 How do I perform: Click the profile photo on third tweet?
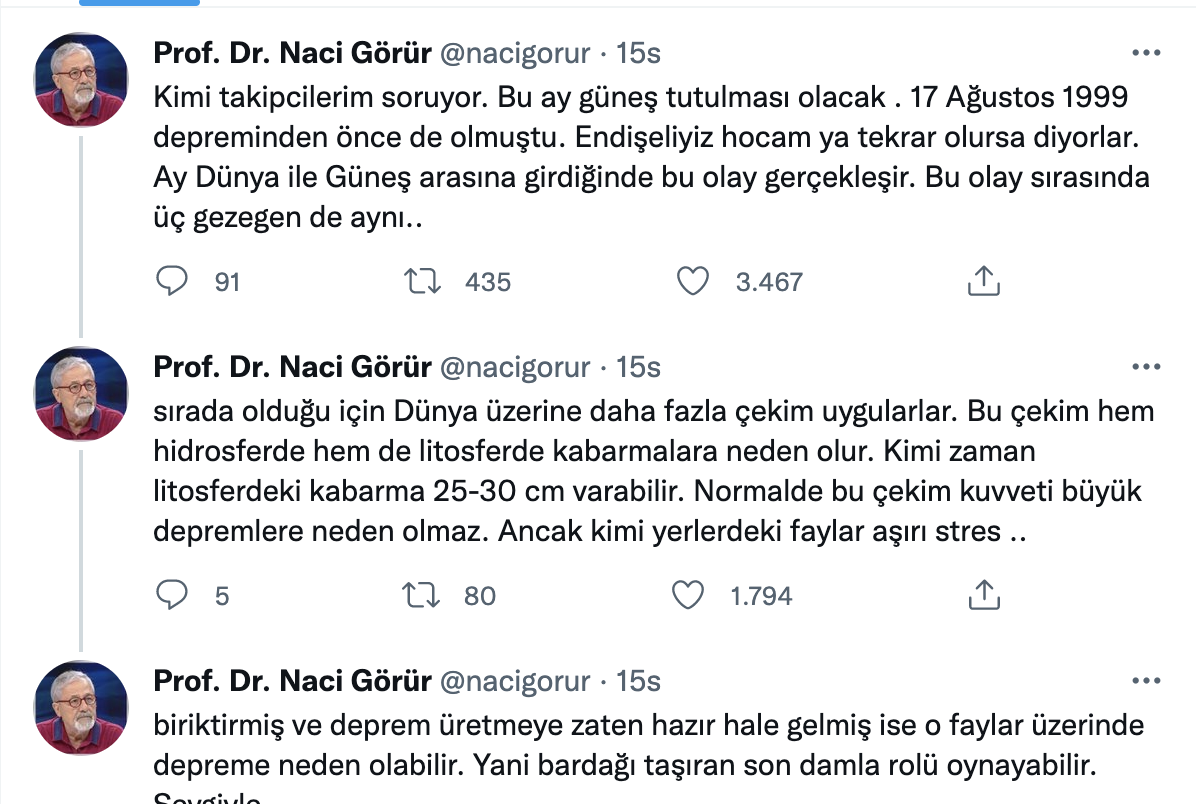pyautogui.click(x=82, y=707)
